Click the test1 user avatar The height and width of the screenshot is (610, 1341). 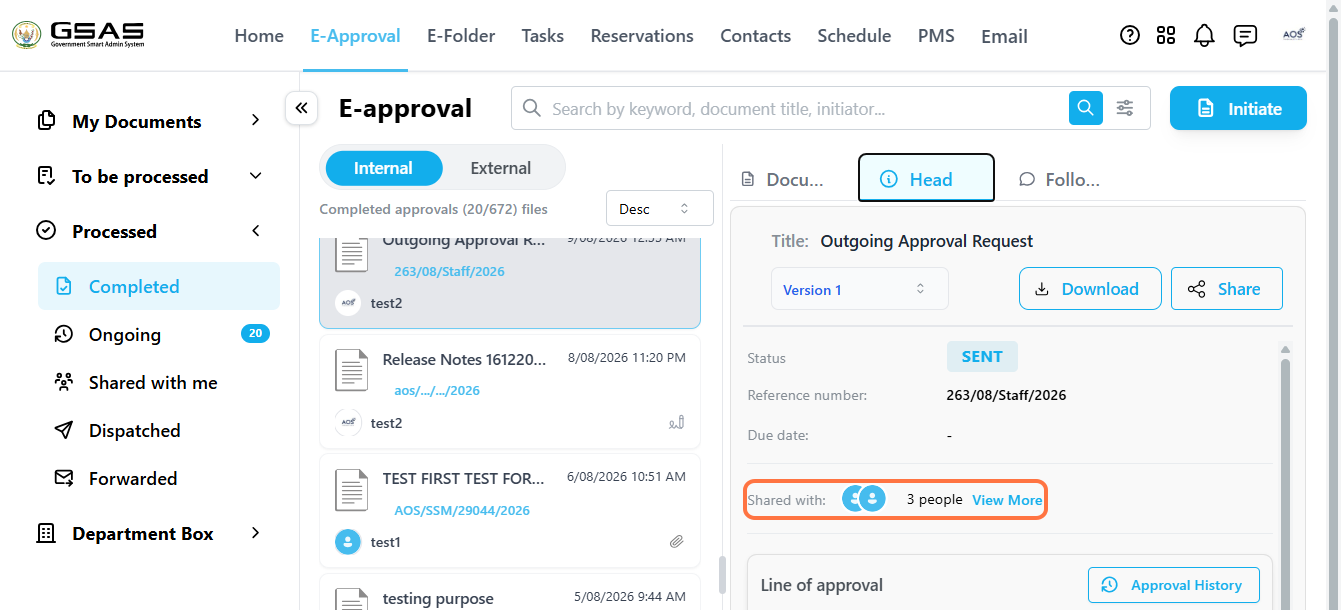click(347, 542)
